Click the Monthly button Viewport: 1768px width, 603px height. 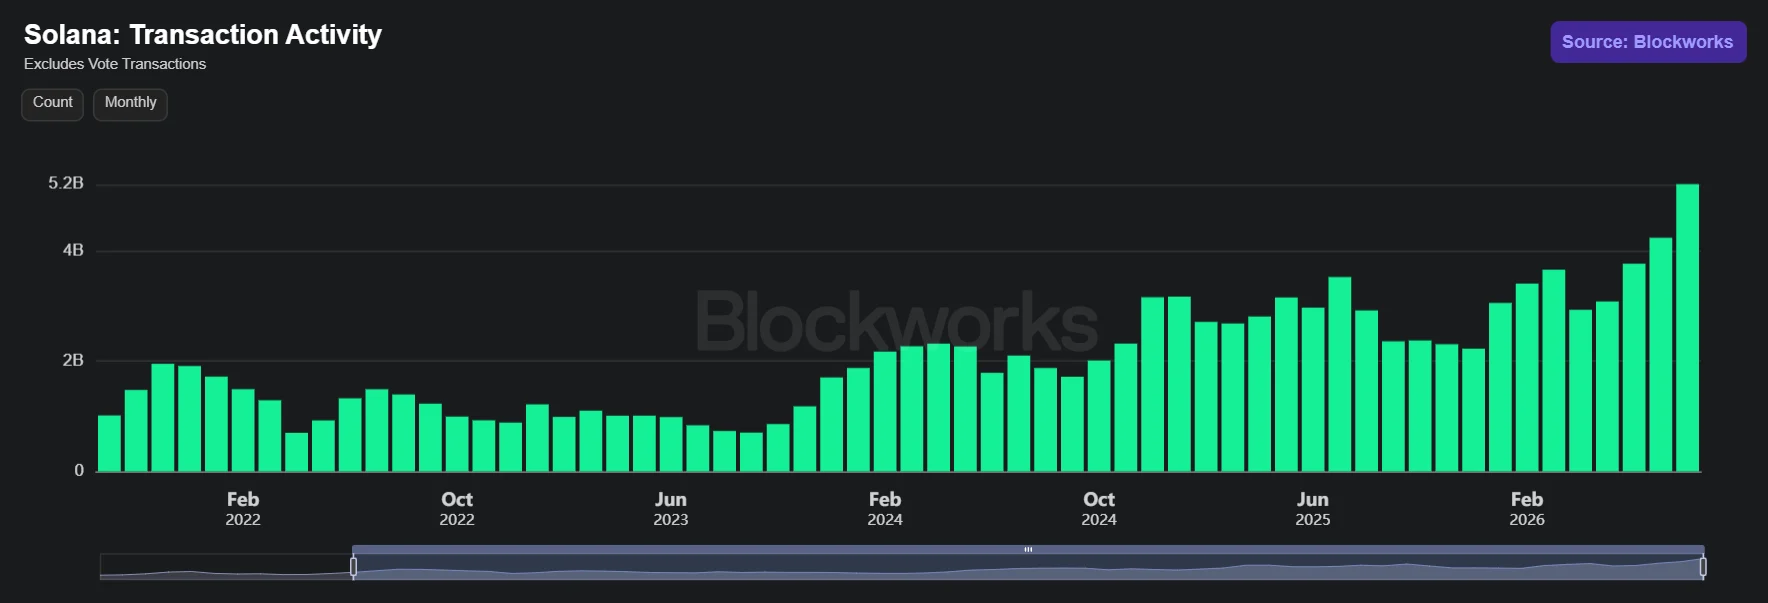coord(130,103)
